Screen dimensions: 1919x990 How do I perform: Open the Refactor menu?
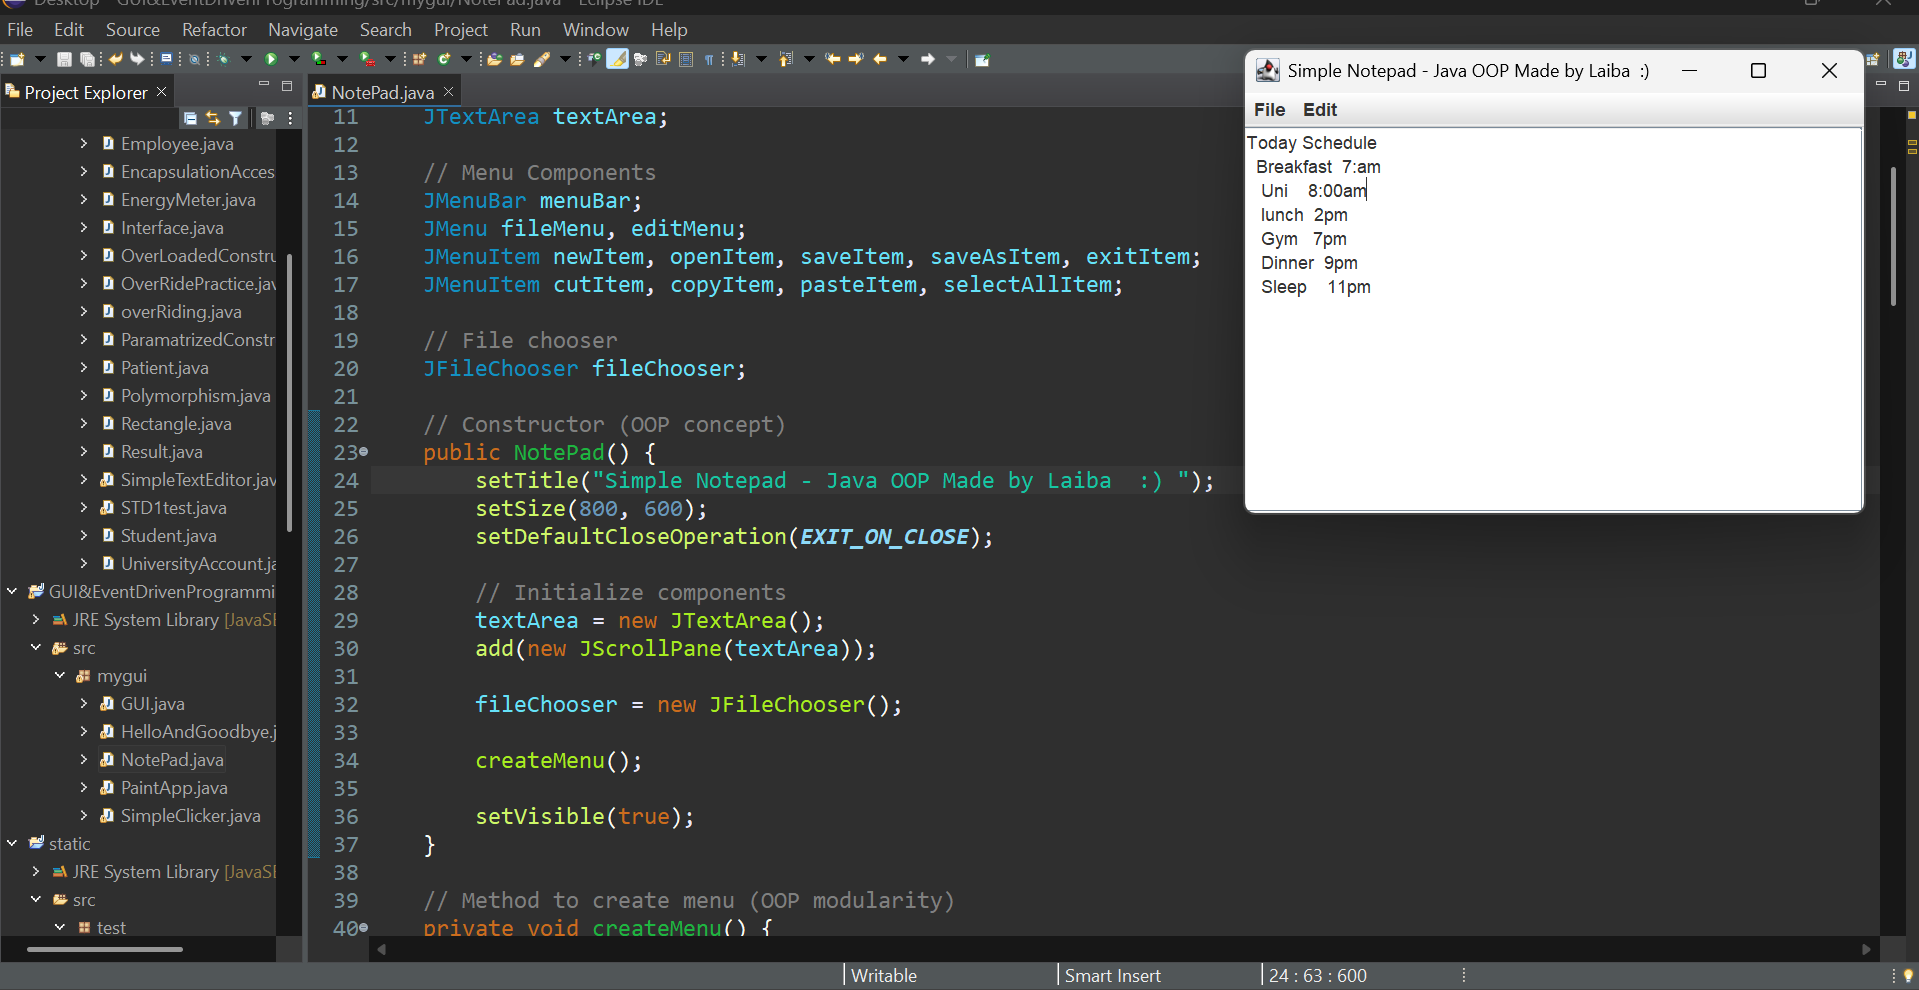pyautogui.click(x=213, y=30)
